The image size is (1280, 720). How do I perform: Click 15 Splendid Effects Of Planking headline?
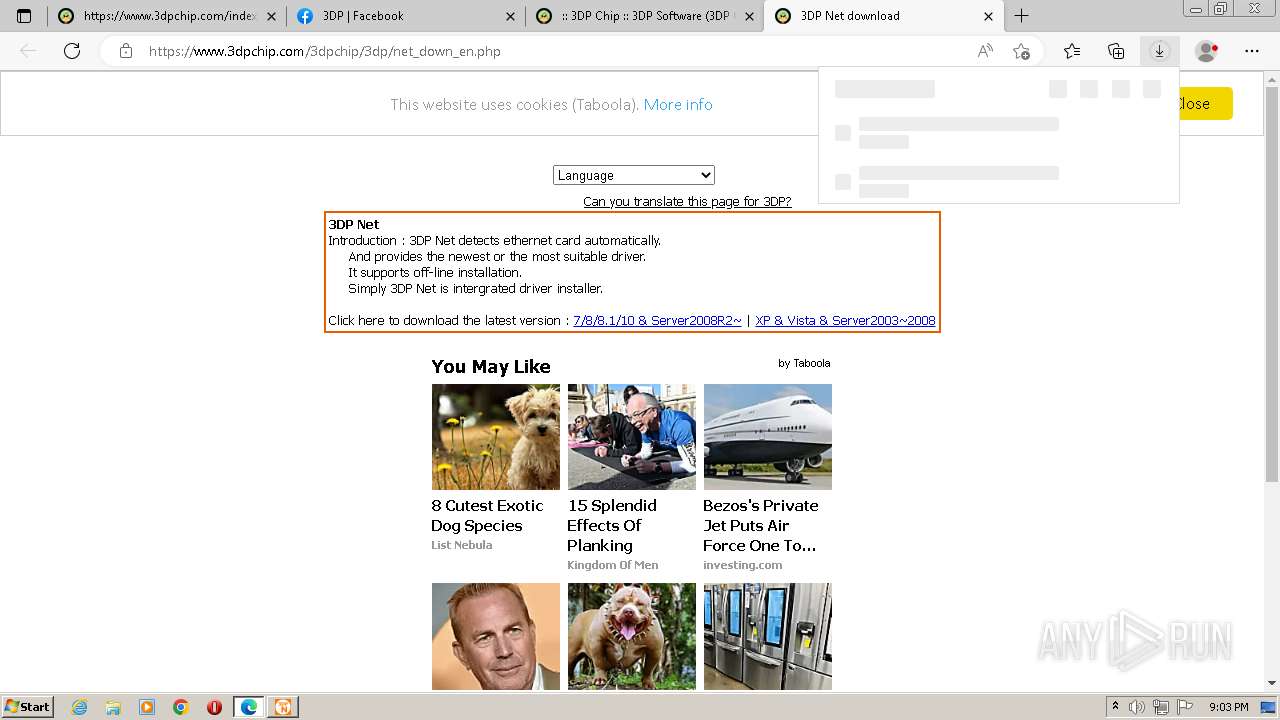tap(612, 525)
